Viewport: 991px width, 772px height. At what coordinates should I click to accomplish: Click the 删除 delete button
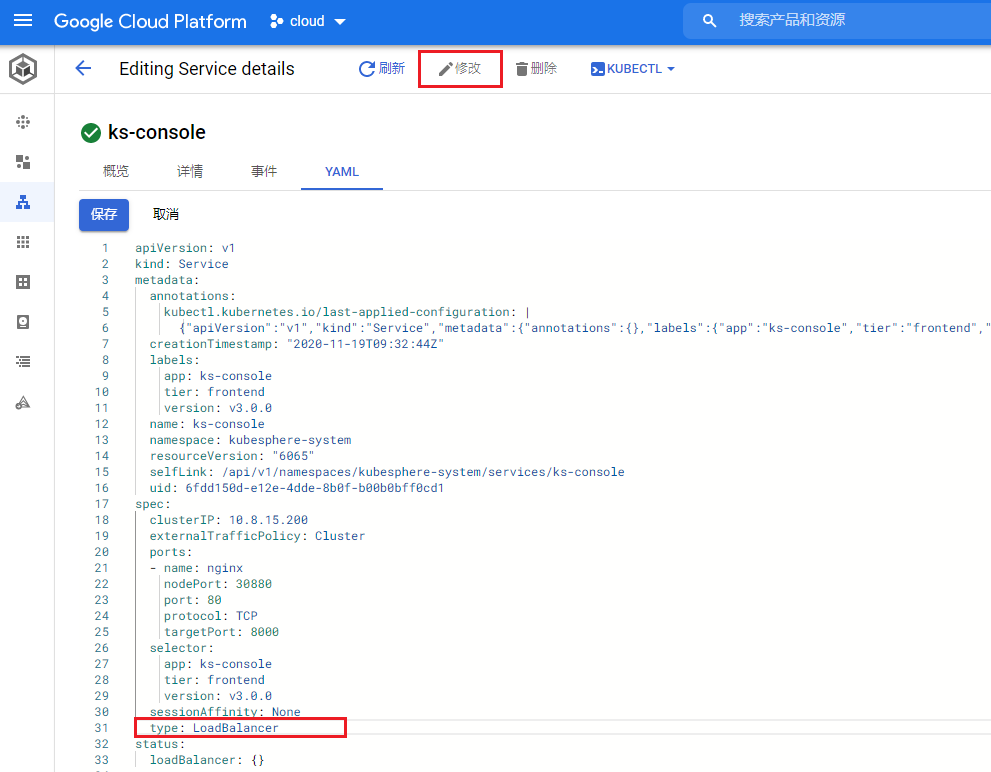pyautogui.click(x=536, y=68)
